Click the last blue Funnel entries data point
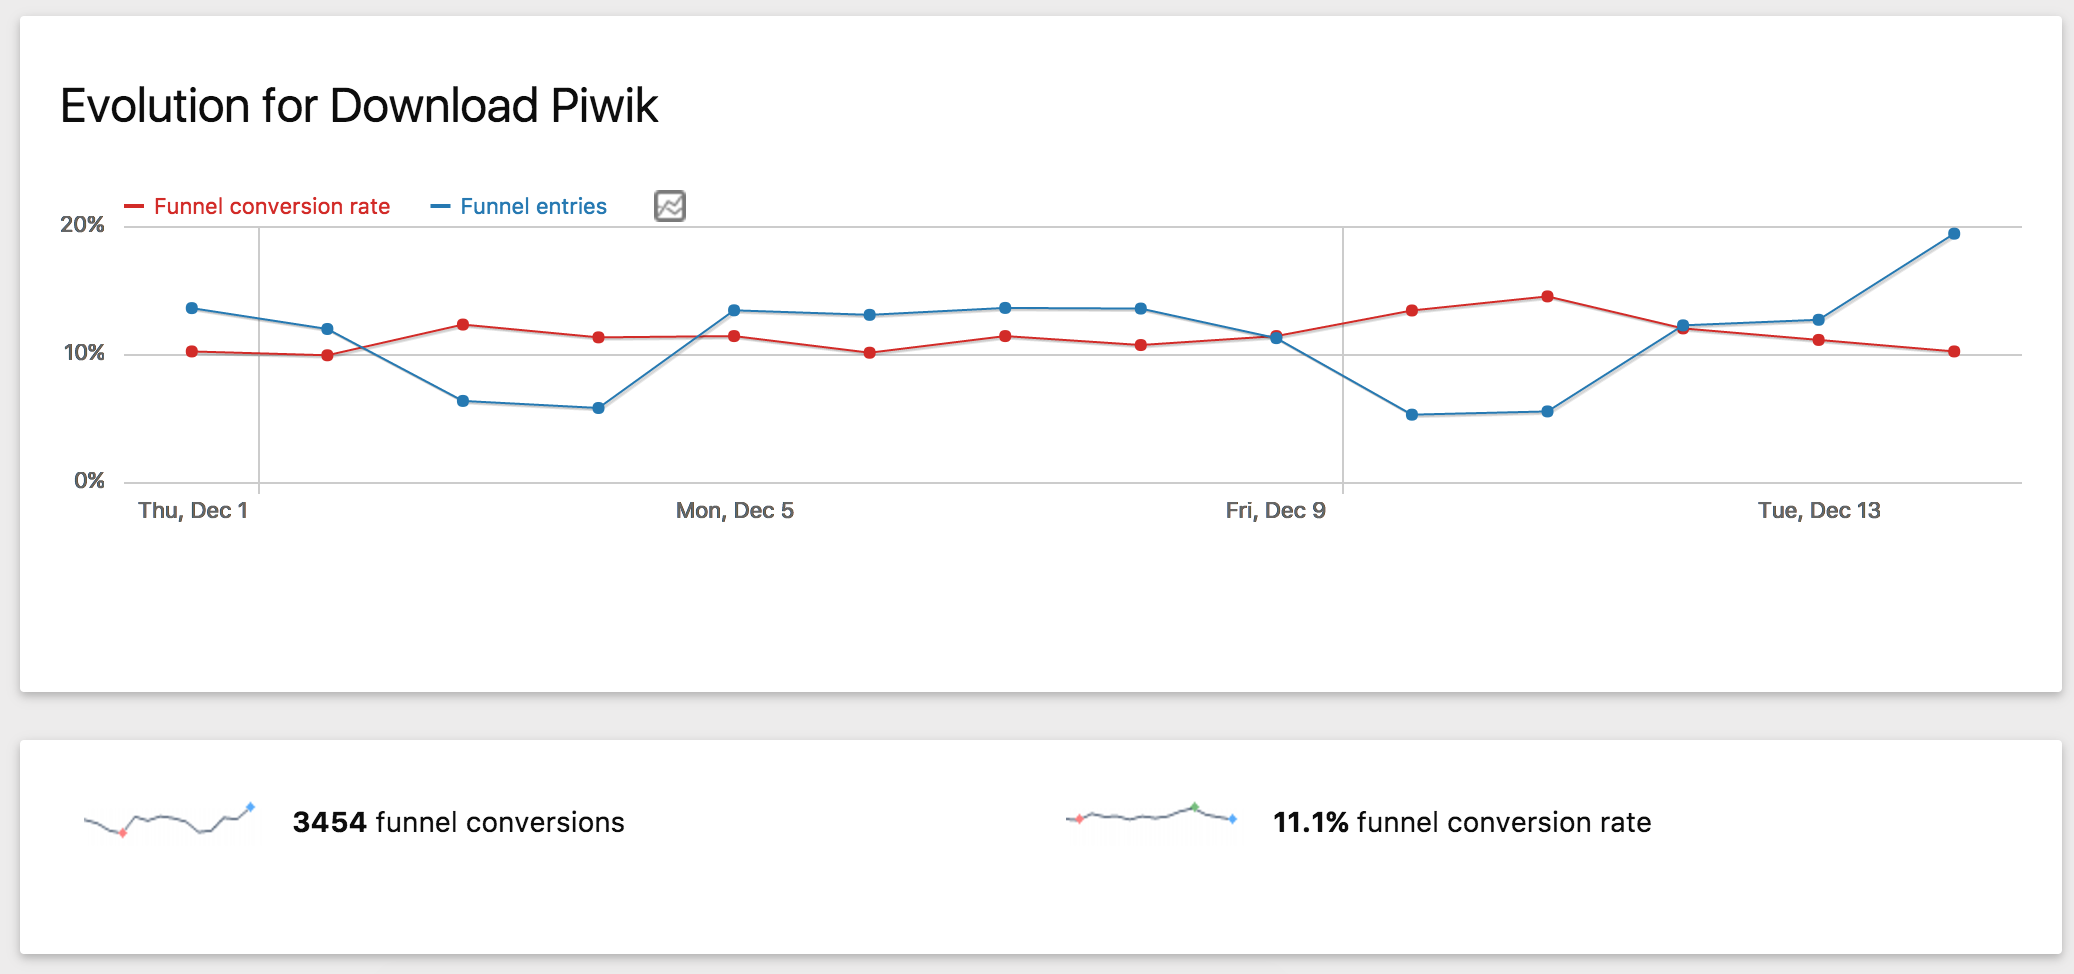Screen dimensions: 2074x974 tap(1954, 234)
